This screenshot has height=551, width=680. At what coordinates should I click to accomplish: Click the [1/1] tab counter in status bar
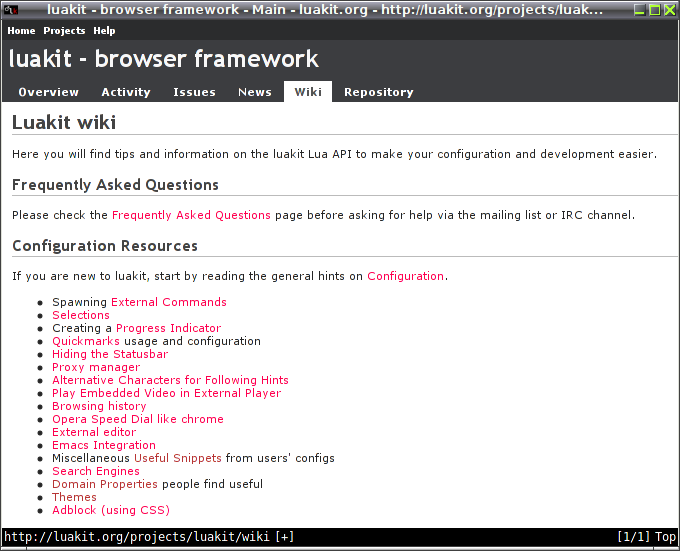point(633,537)
